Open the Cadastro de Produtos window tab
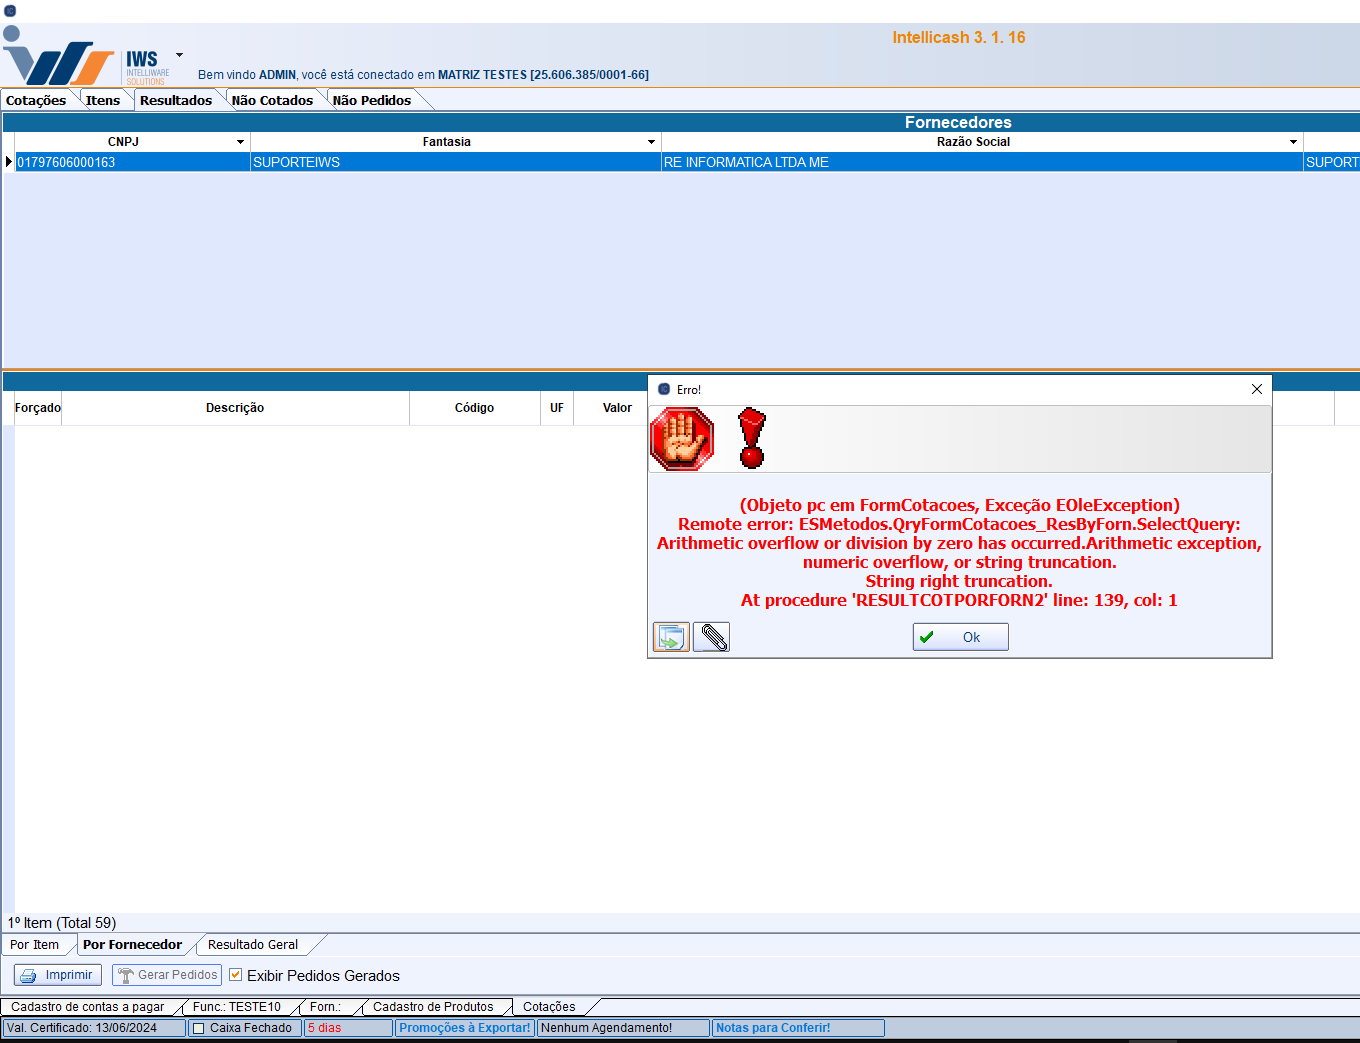This screenshot has width=1360, height=1043. click(x=433, y=1007)
